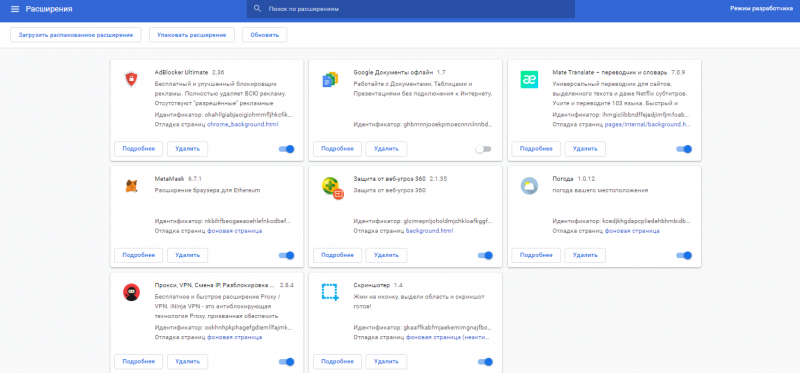Disable the Скриншотер extension toggle
The image size is (800, 373).
pos(485,362)
